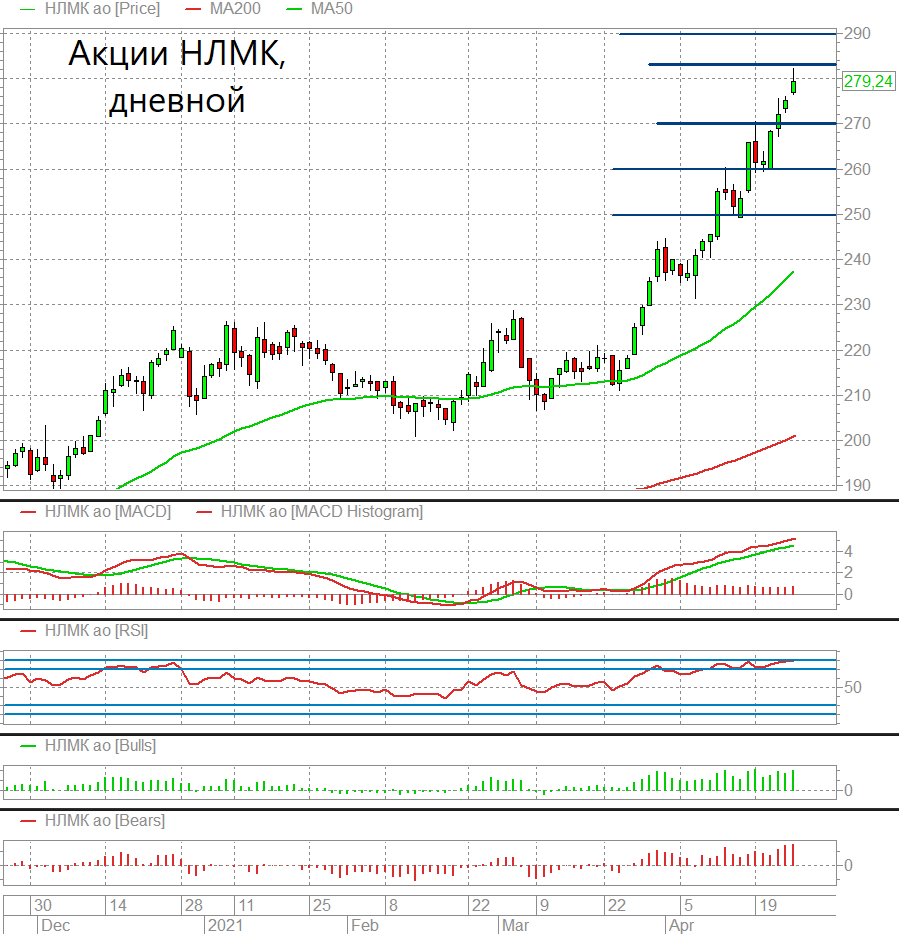Click the end of the red MA200 line
Screen dimensions: 899x934
pos(794,437)
